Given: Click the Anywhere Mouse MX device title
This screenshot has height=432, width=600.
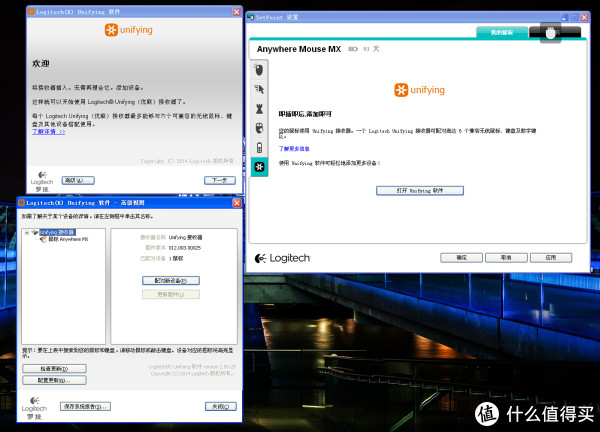Looking at the screenshot, I should [299, 49].
